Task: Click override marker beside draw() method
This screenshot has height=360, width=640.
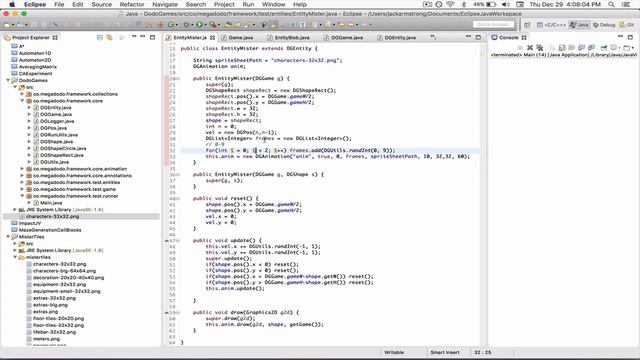Action: [x=167, y=312]
